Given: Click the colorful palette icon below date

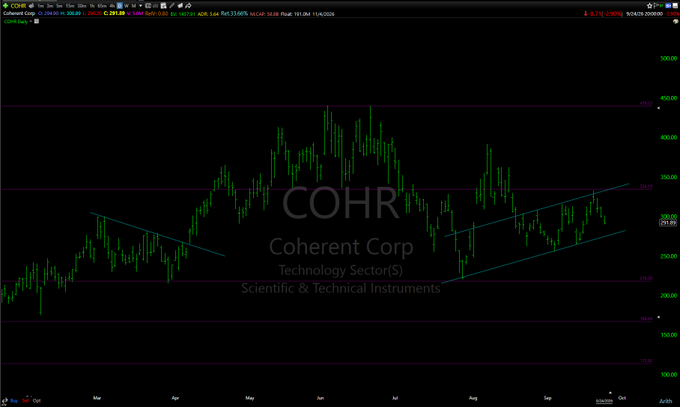Looking at the screenshot, I should click(x=676, y=21).
